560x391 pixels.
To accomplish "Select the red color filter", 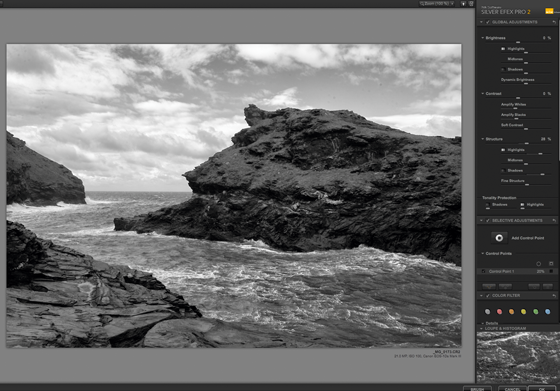I will [500, 312].
